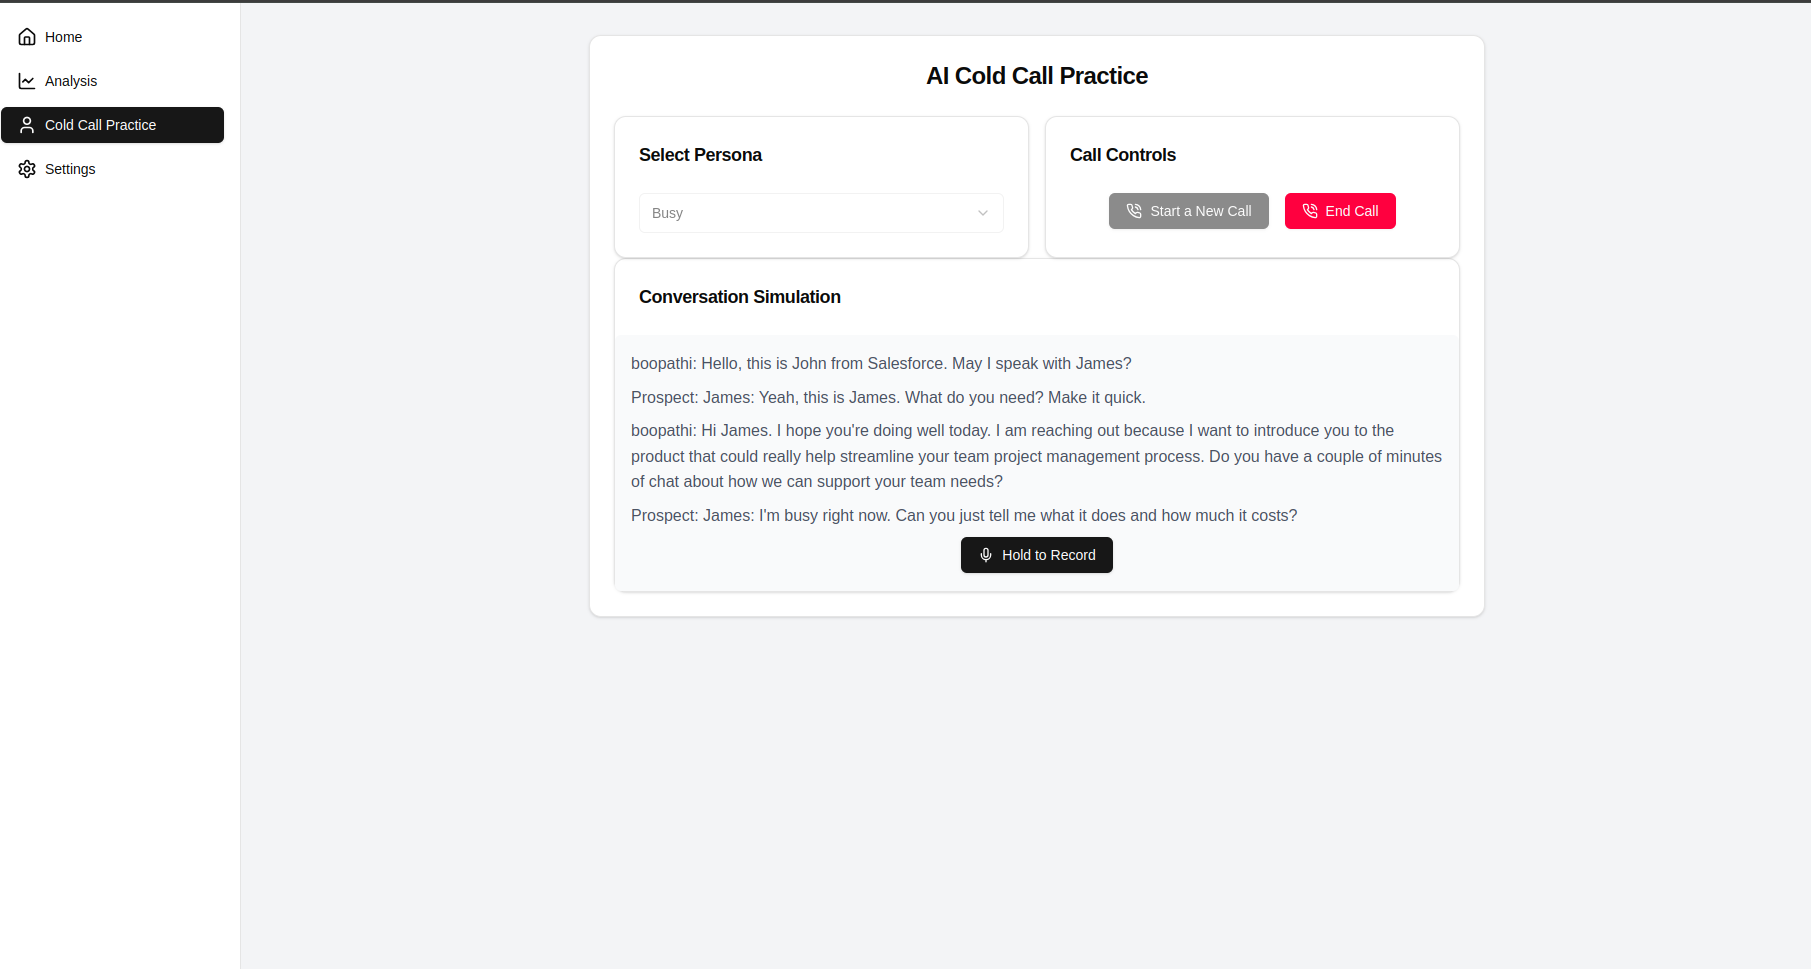Select Cold Call Practice in sidebar
The image size is (1811, 969).
[112, 125]
